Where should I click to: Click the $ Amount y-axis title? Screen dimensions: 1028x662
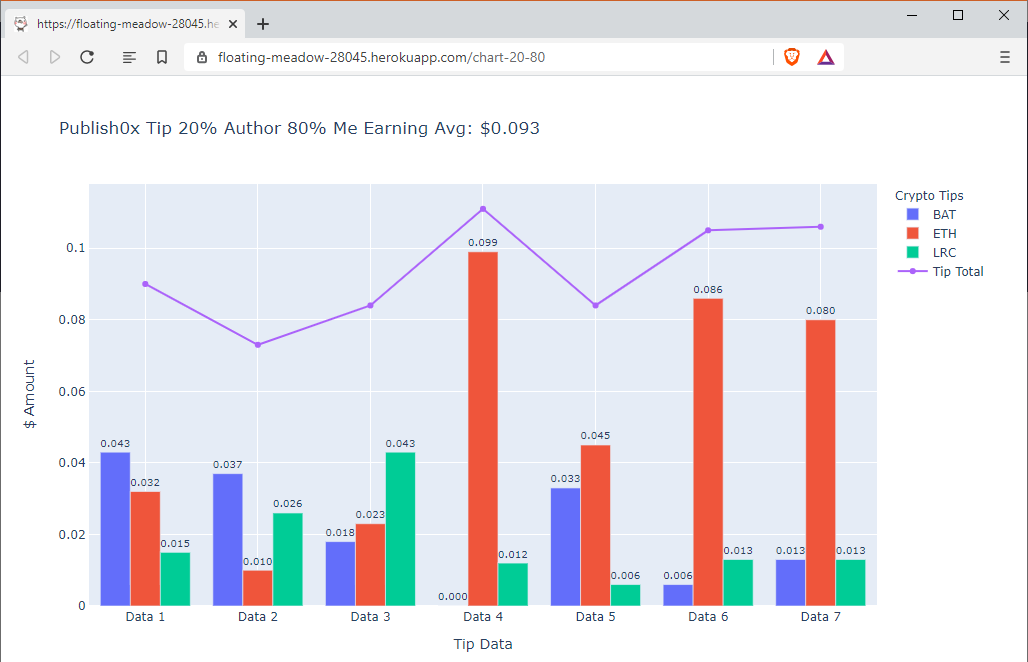click(30, 394)
